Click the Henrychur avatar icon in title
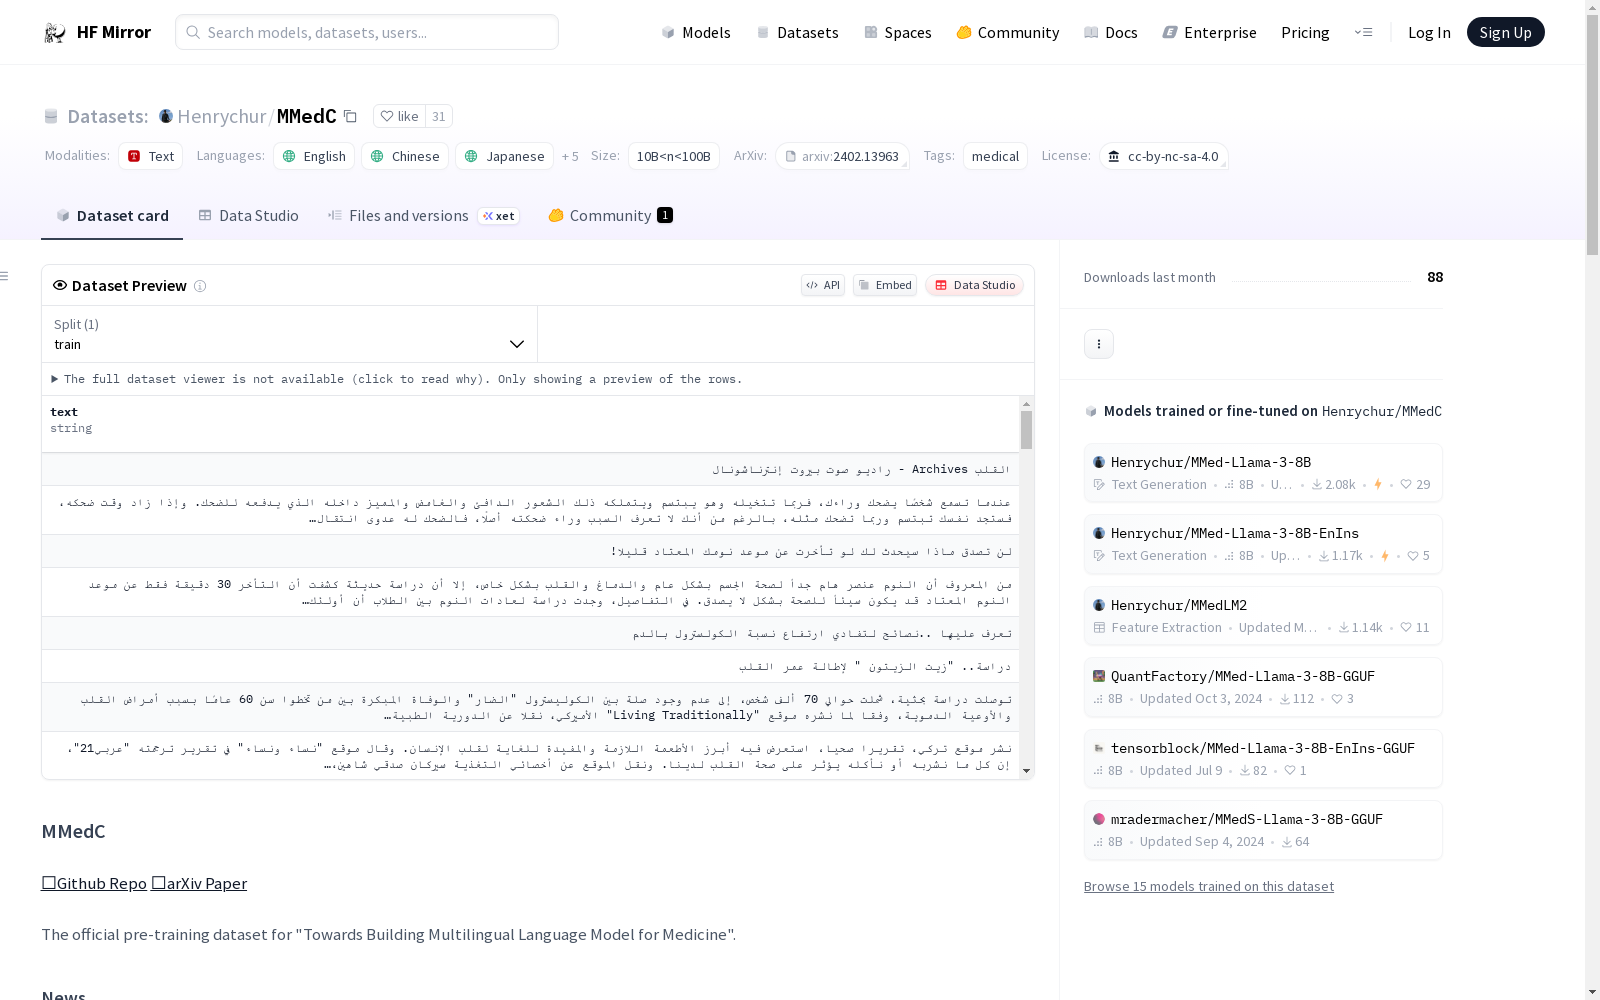This screenshot has height=1000, width=1600. (166, 116)
